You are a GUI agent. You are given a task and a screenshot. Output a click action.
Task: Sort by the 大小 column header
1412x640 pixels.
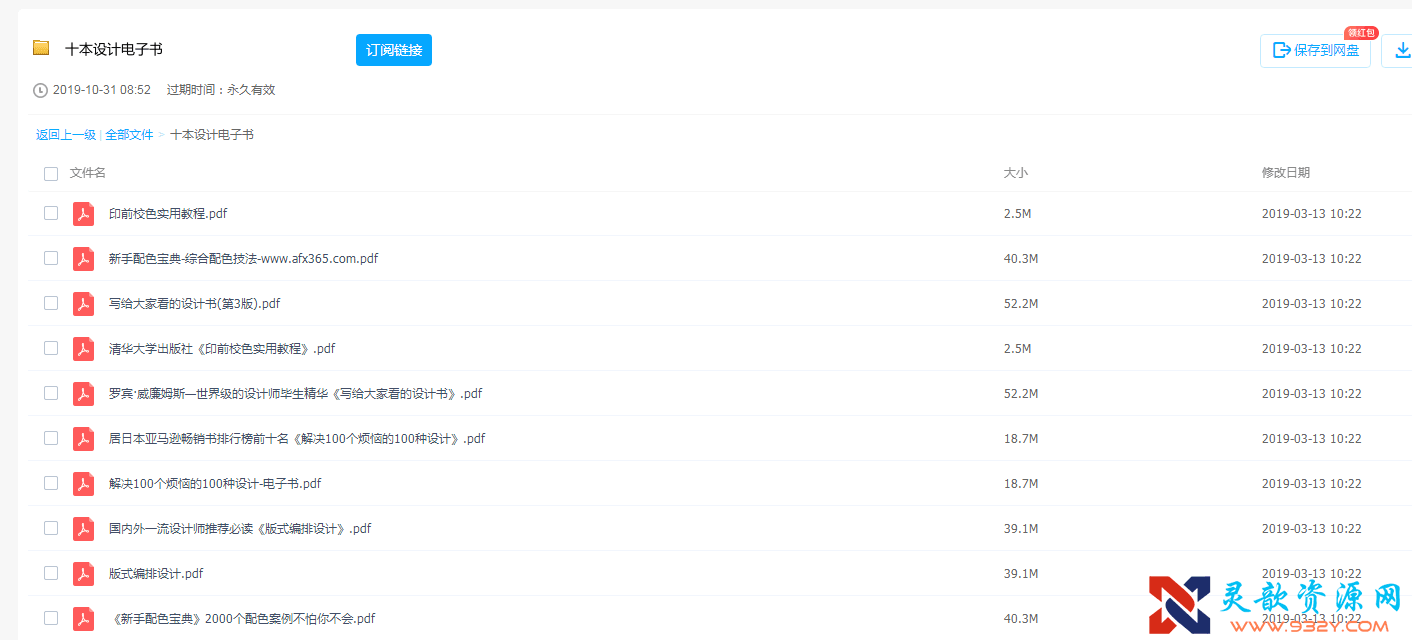[1016, 173]
